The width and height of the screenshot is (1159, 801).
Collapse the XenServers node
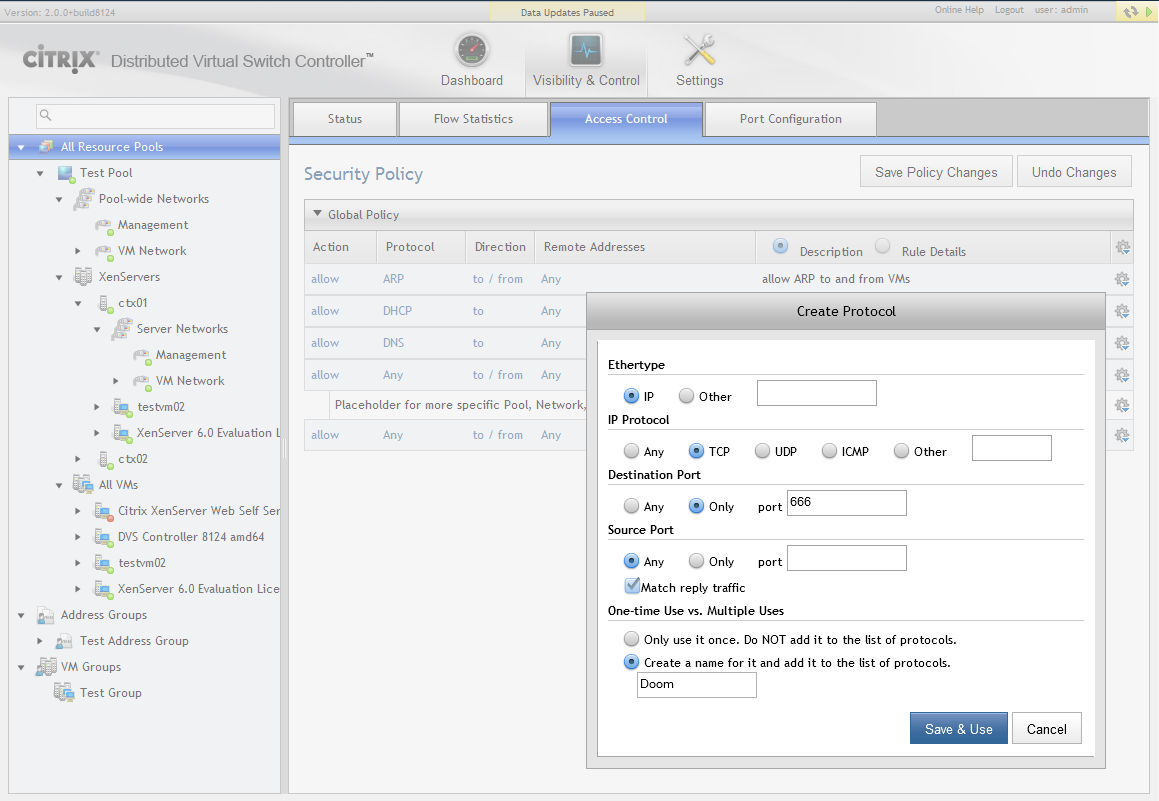tap(59, 278)
